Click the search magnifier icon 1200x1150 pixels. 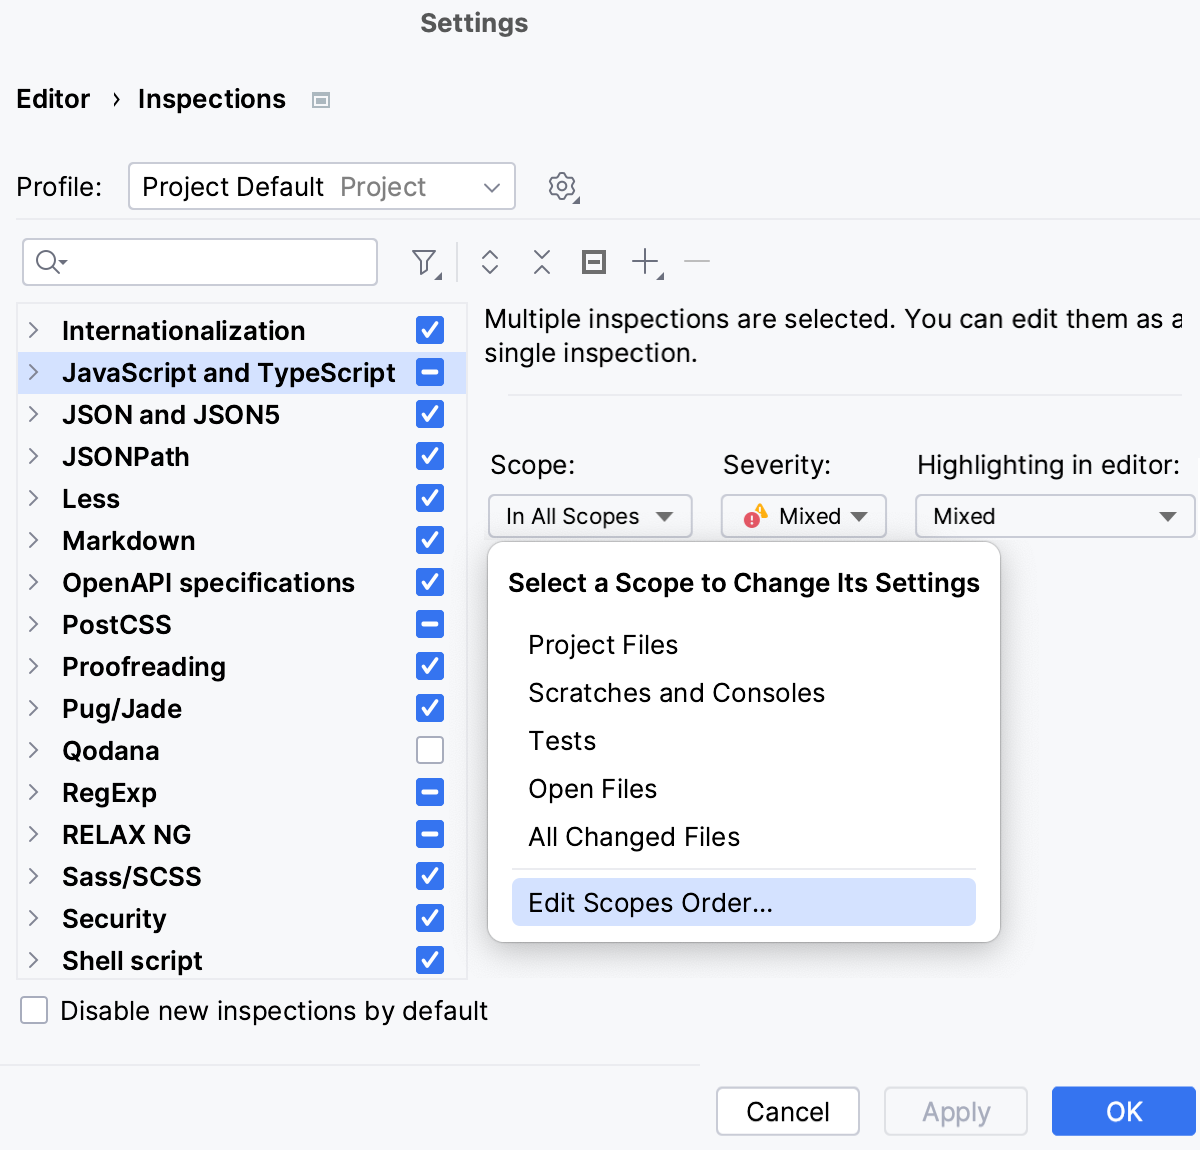coord(49,262)
